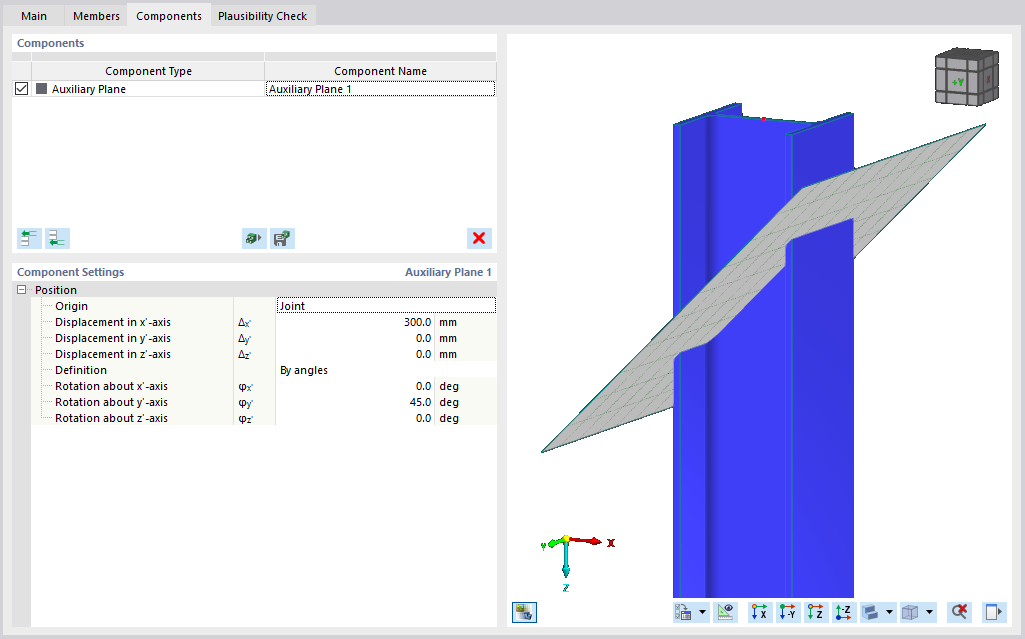Image resolution: width=1025 pixels, height=639 pixels.
Task: Click the detach viewport window icon
Action: coord(994,612)
